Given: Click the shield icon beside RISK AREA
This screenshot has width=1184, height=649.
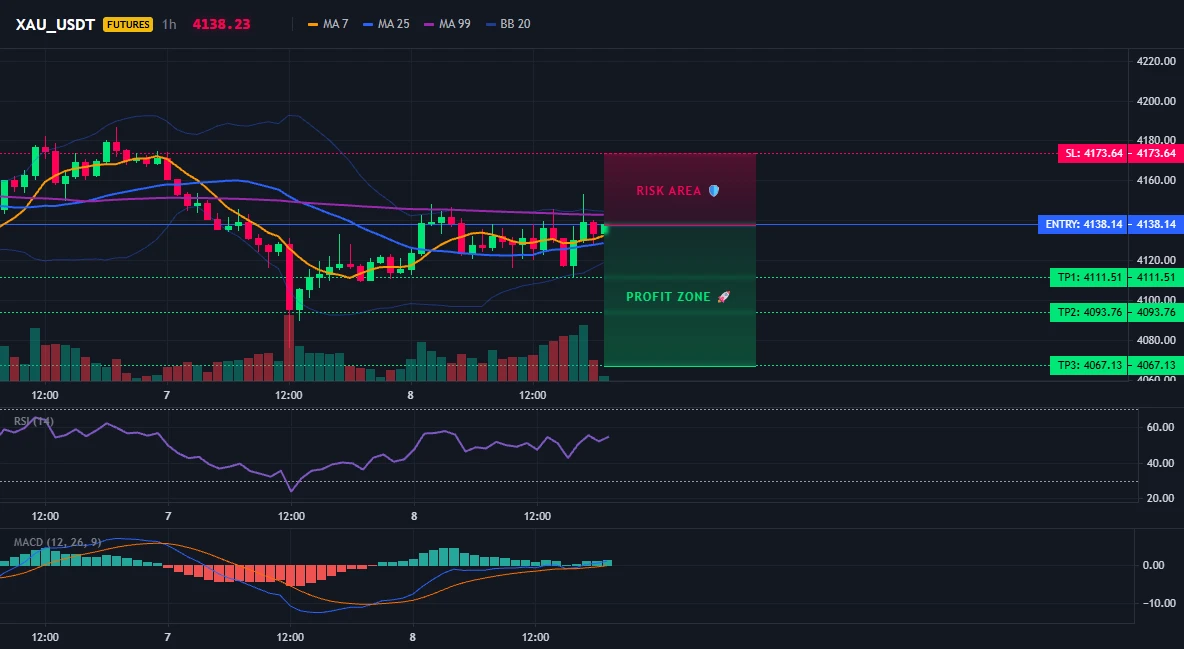Looking at the screenshot, I should tap(714, 191).
